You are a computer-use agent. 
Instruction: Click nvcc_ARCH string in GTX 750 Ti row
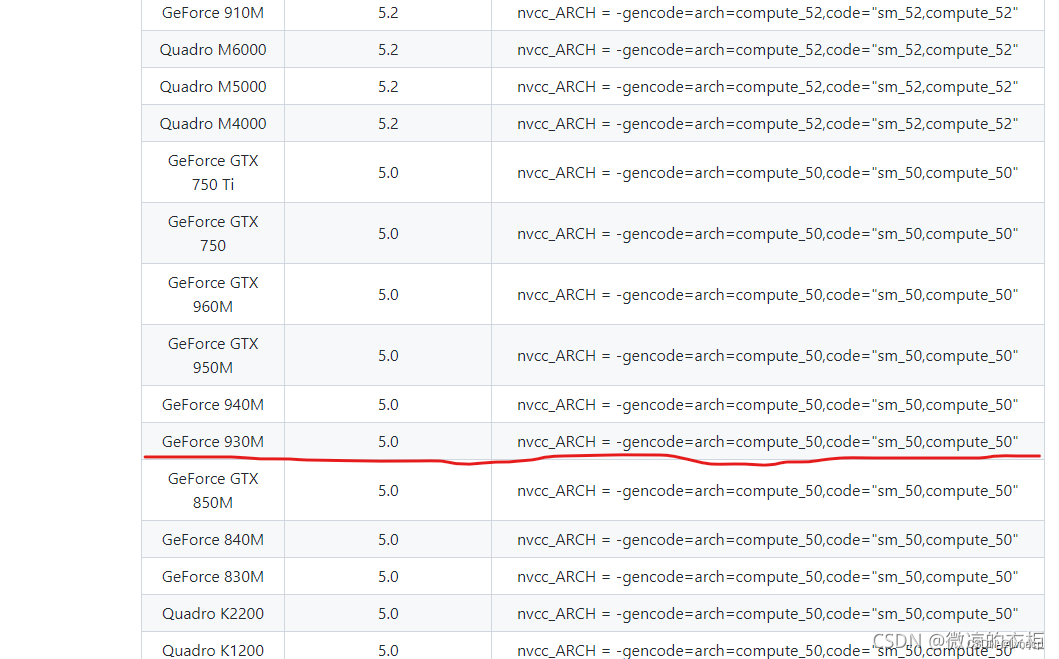[x=767, y=174]
